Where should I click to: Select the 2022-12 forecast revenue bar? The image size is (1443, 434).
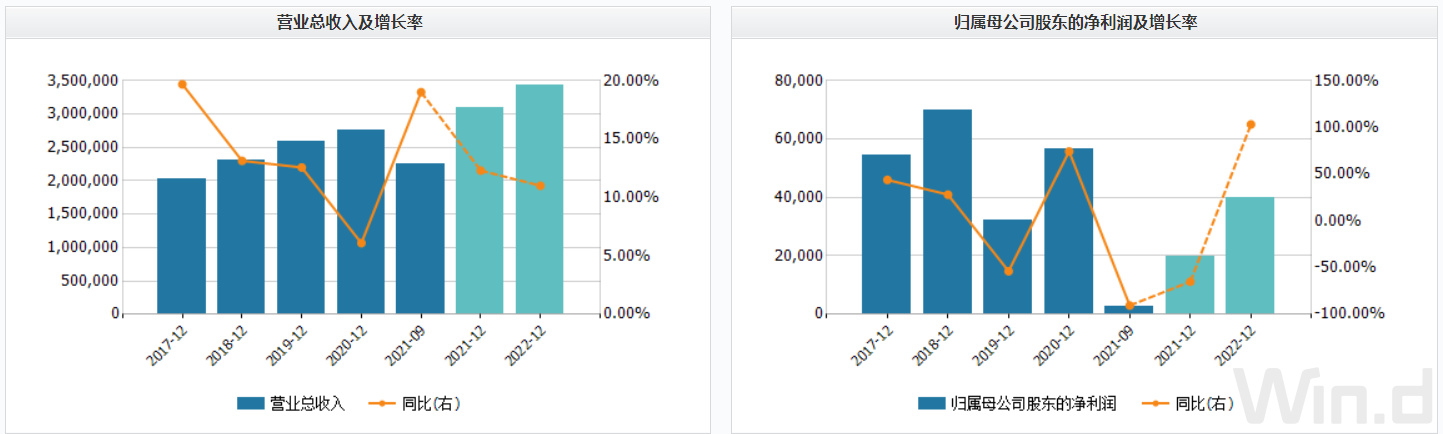(539, 199)
